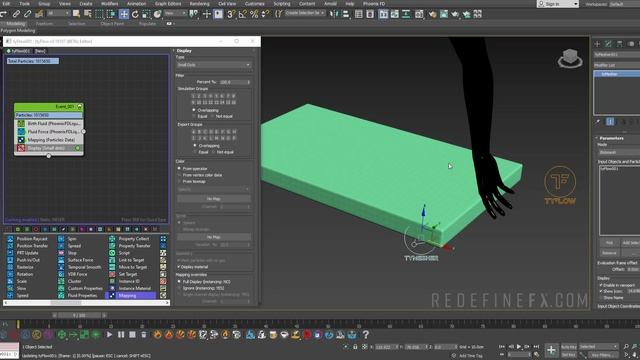Select Display (Small dots) operator in event
The height and width of the screenshot is (360, 640).
[49, 148]
